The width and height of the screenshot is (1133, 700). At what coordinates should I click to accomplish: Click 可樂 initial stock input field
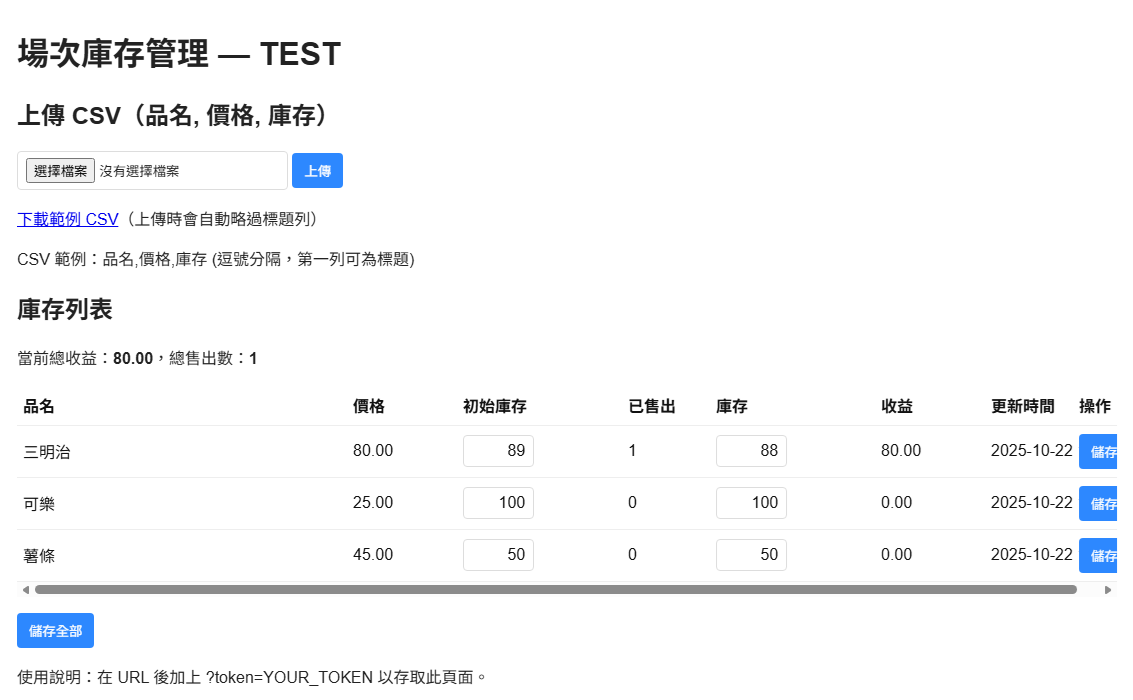point(498,503)
